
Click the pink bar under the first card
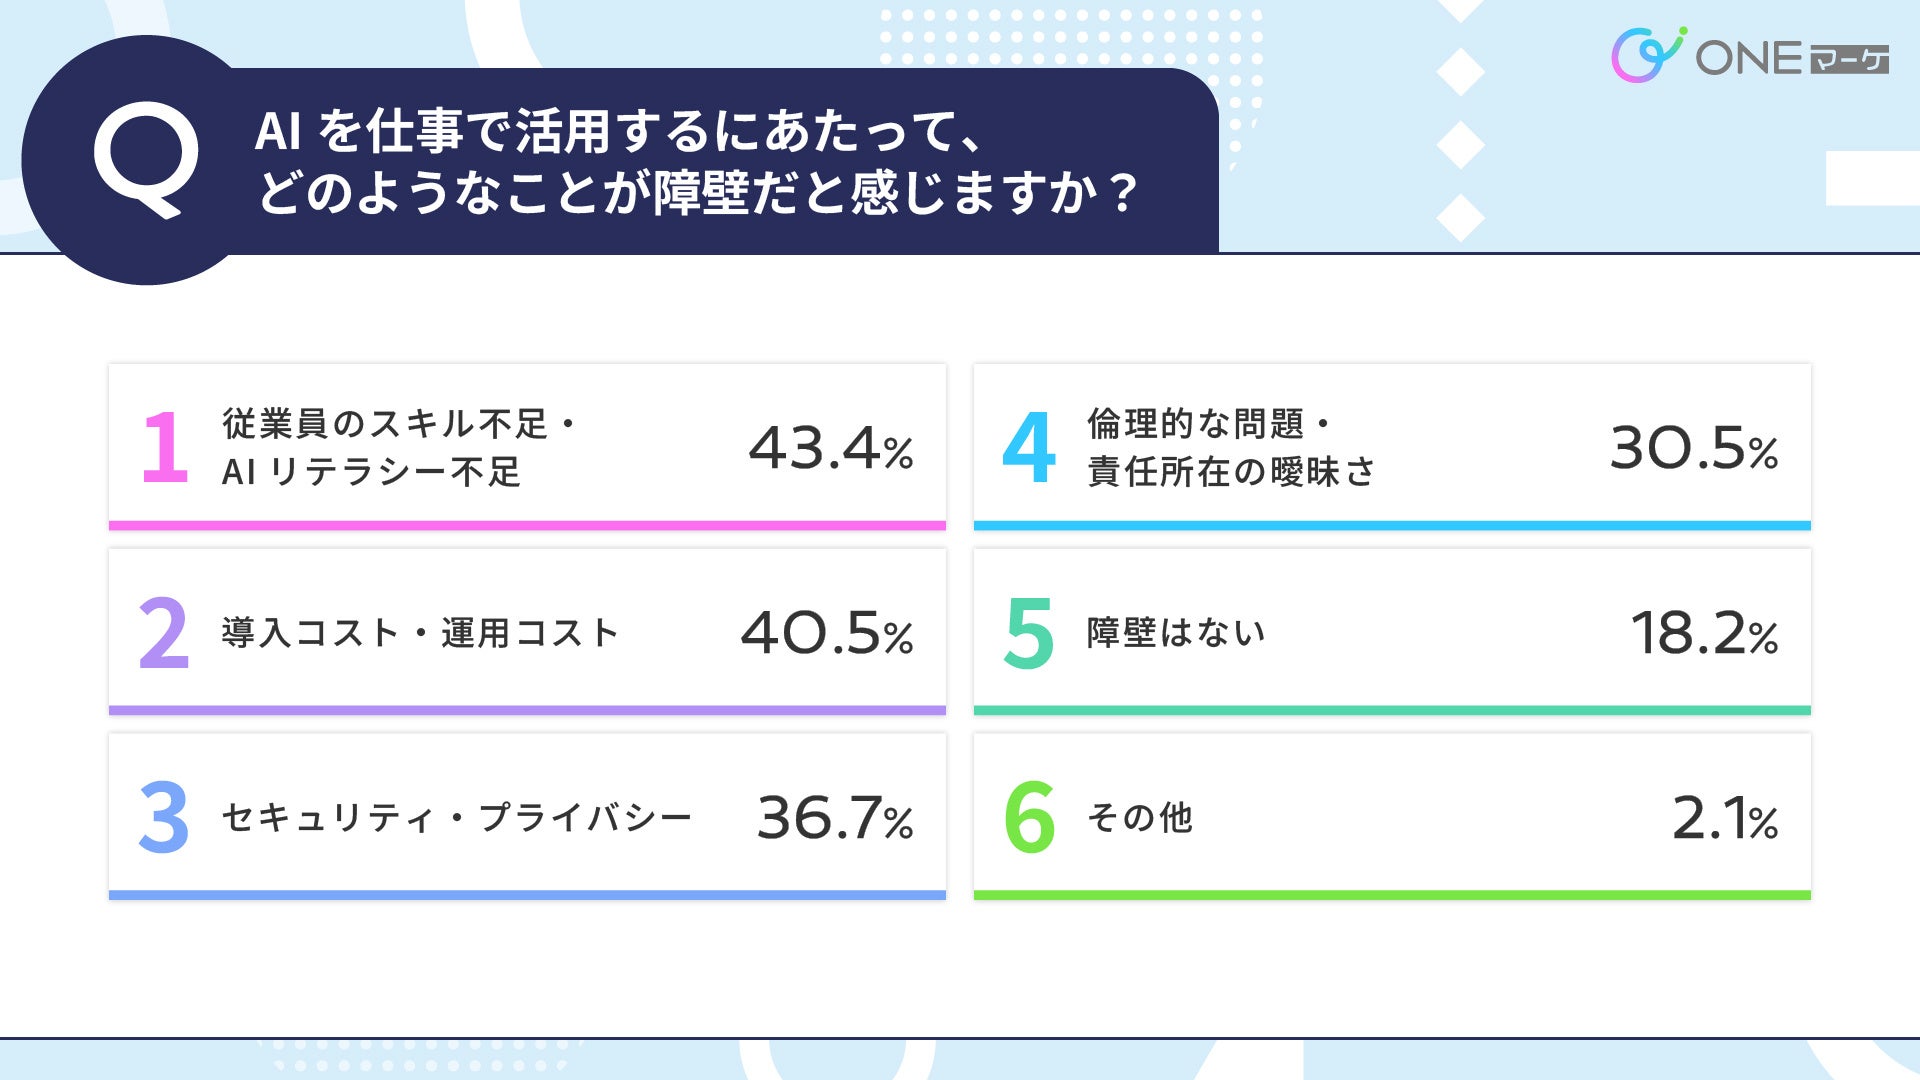527,525
